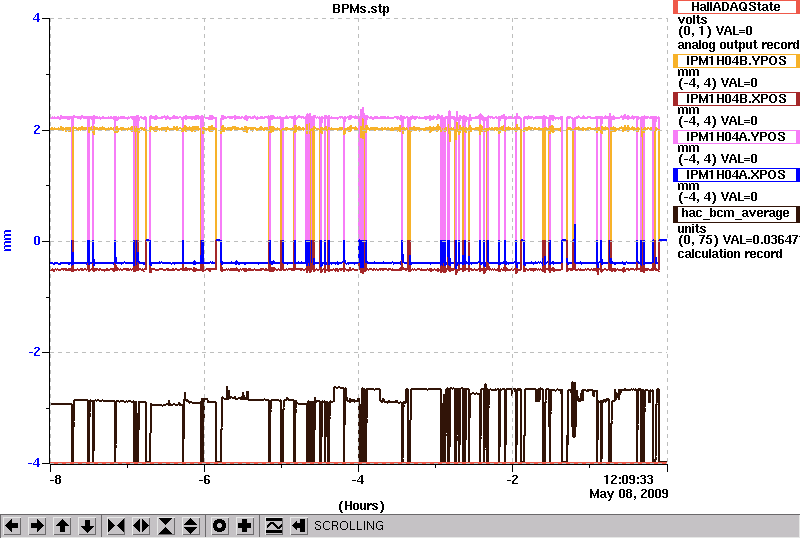
Task: Select the HallADAQState legend entry
Action: (736, 7)
